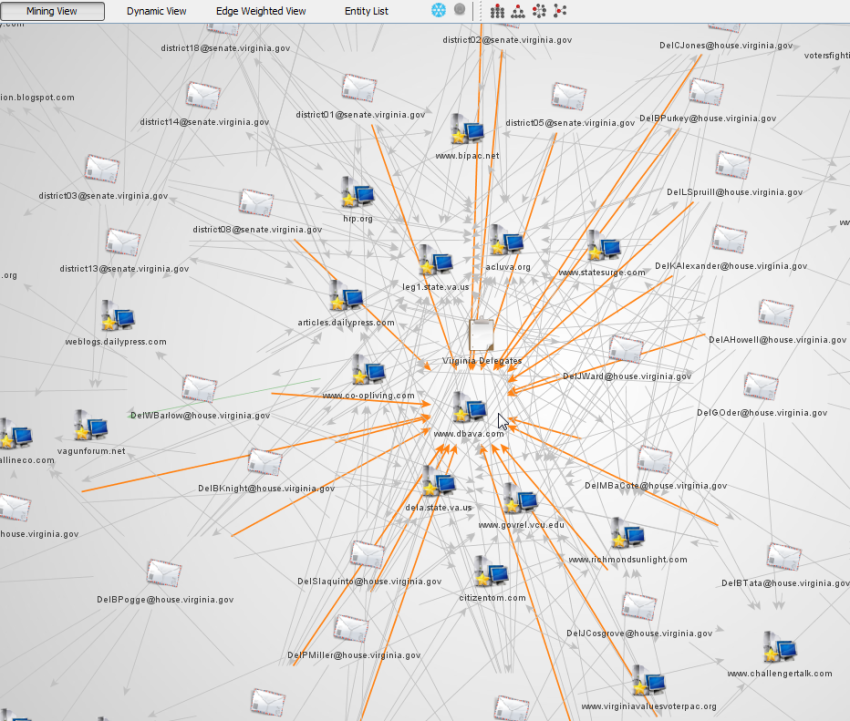Select the hrp.org website node icon

tap(358, 192)
